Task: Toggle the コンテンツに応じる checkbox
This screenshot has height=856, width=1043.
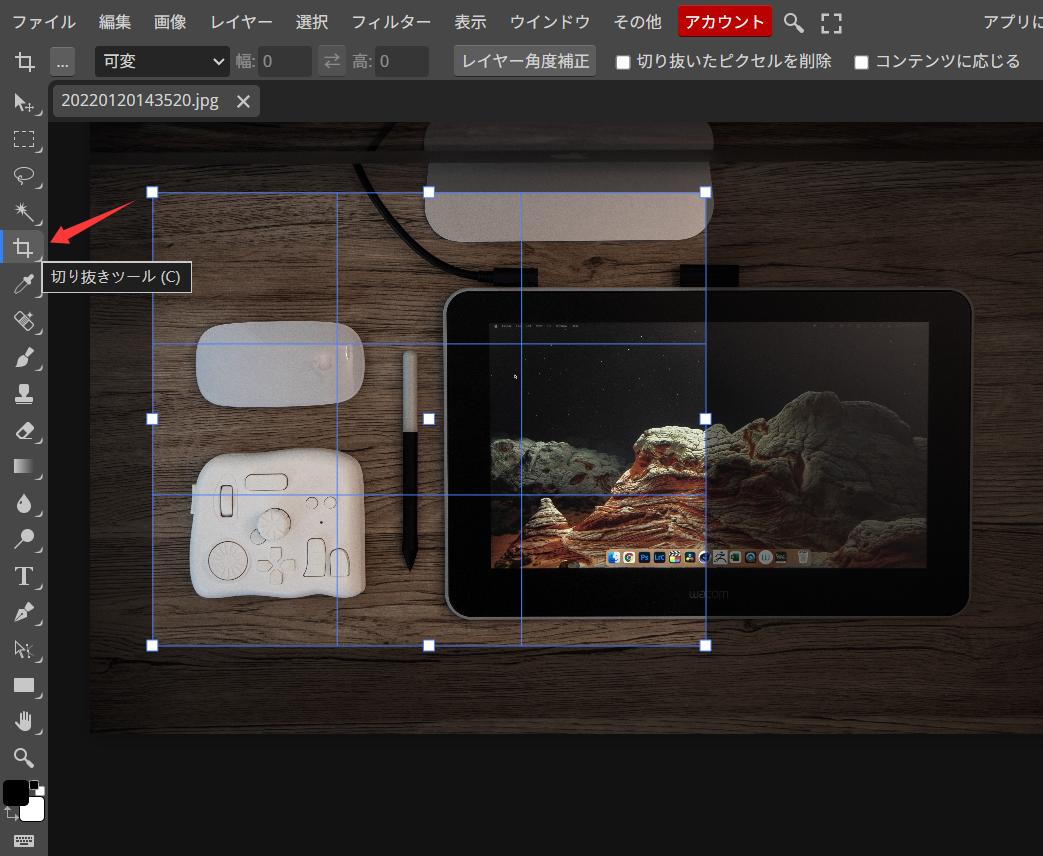Action: coord(861,62)
